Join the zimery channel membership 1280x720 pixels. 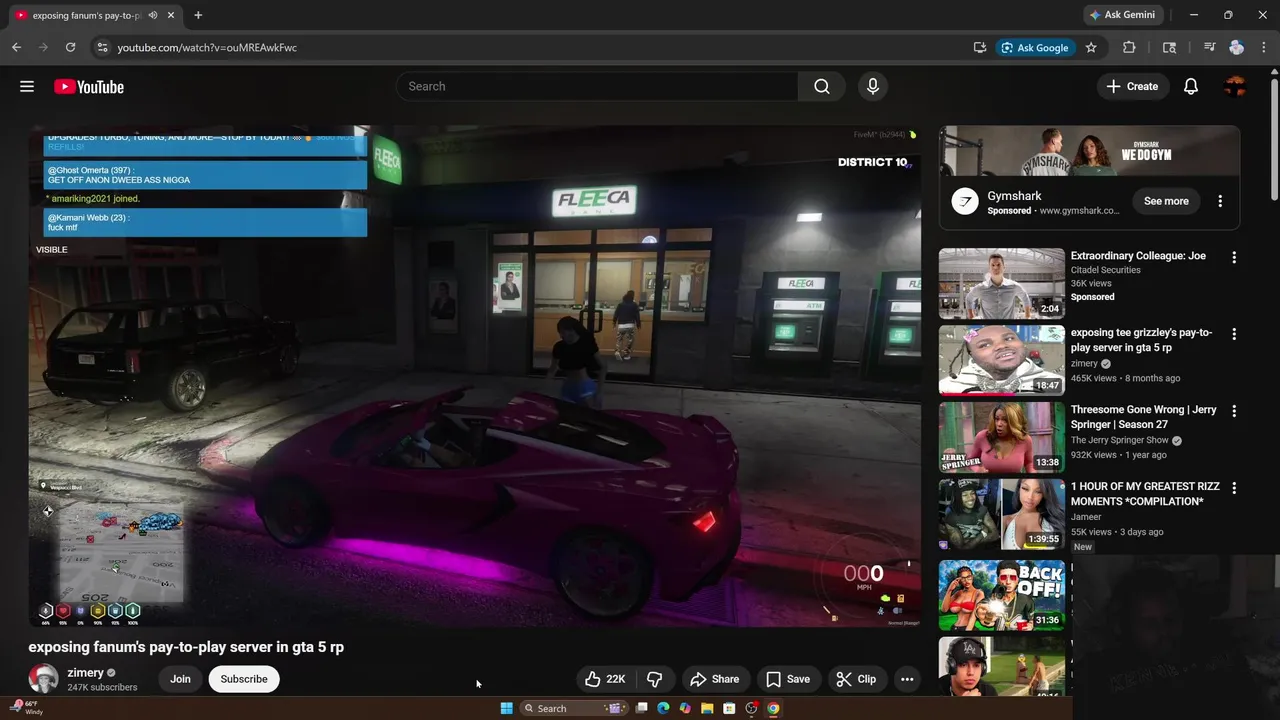coord(180,679)
